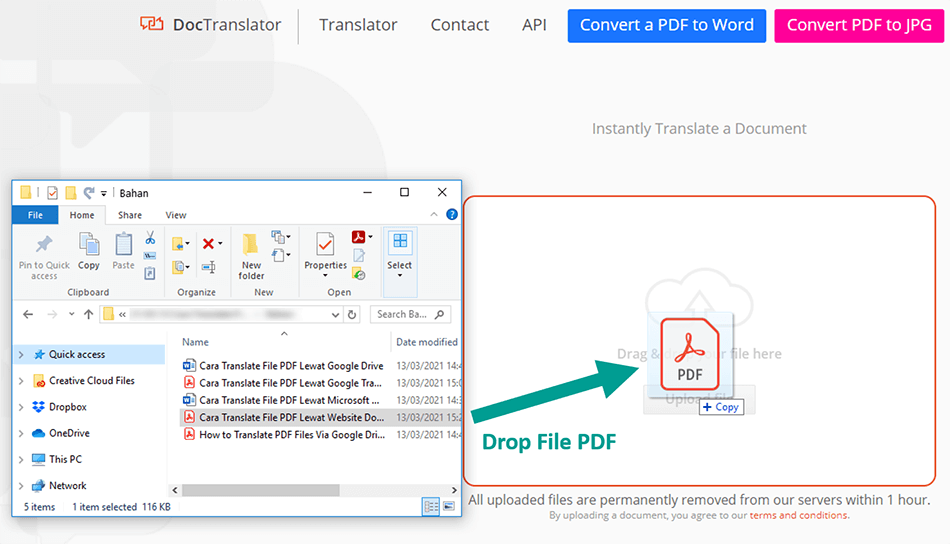Click the Cut scissors icon
950x544 pixels.
150,237
